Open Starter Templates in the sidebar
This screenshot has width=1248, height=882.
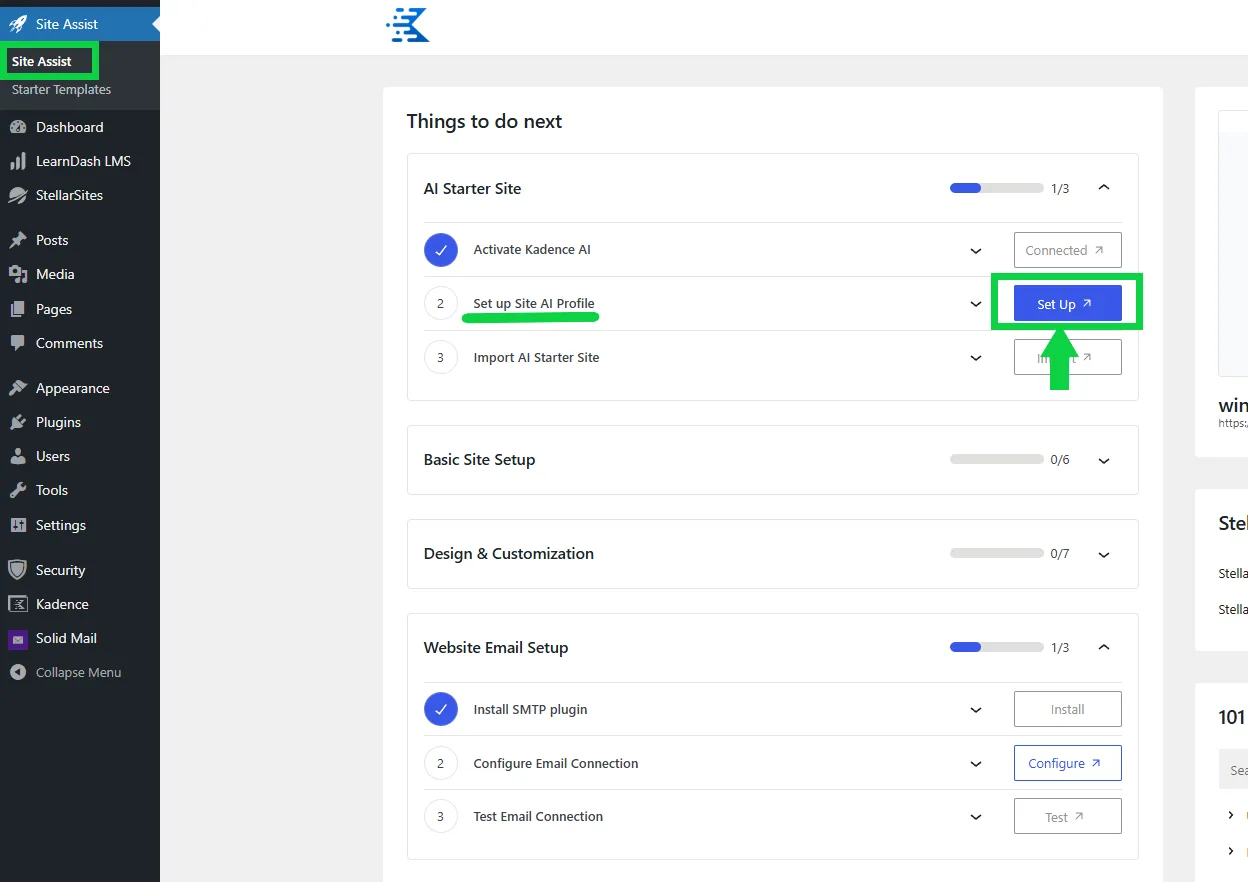click(x=61, y=89)
